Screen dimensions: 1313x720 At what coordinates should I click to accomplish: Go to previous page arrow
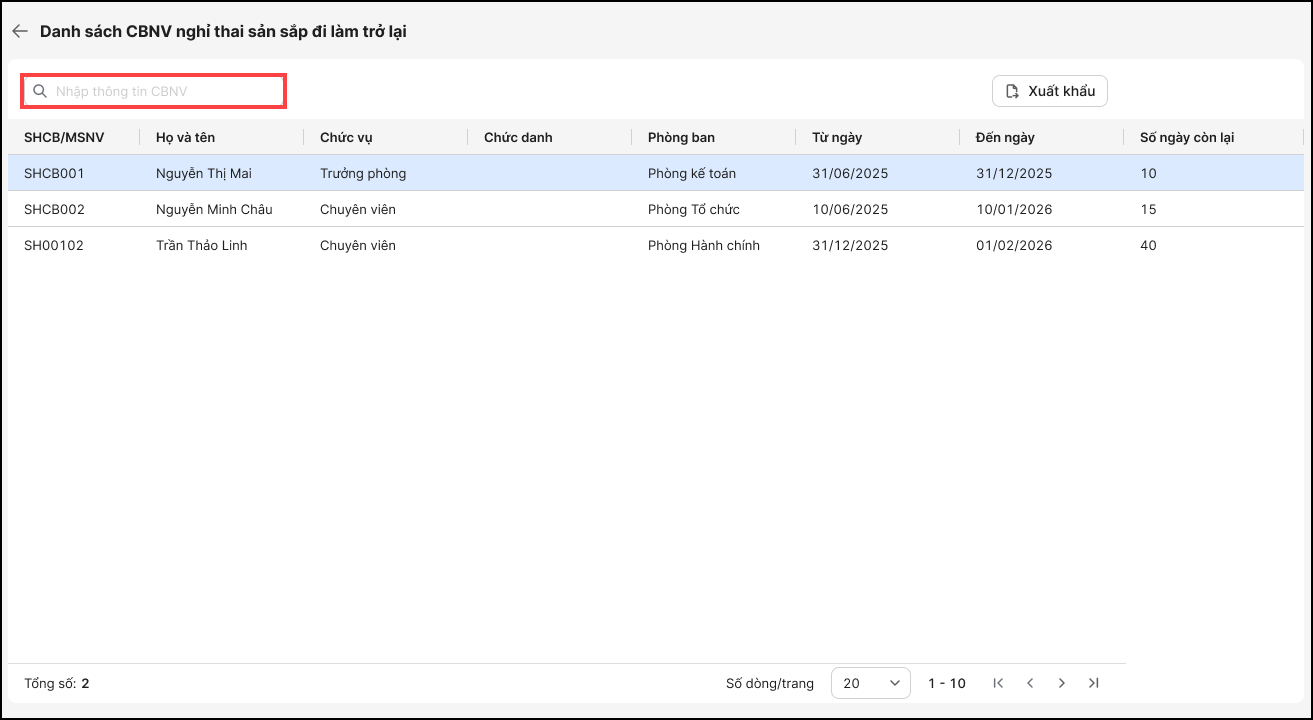1030,683
